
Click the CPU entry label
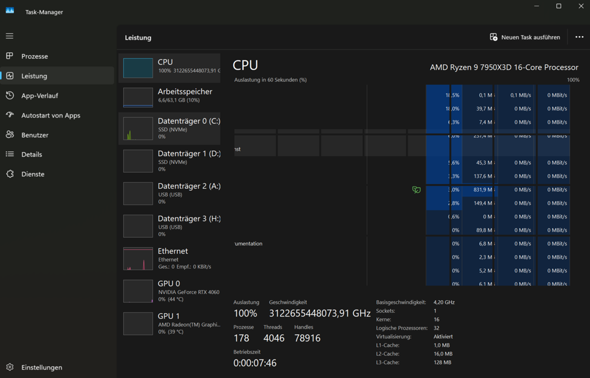pyautogui.click(x=165, y=62)
